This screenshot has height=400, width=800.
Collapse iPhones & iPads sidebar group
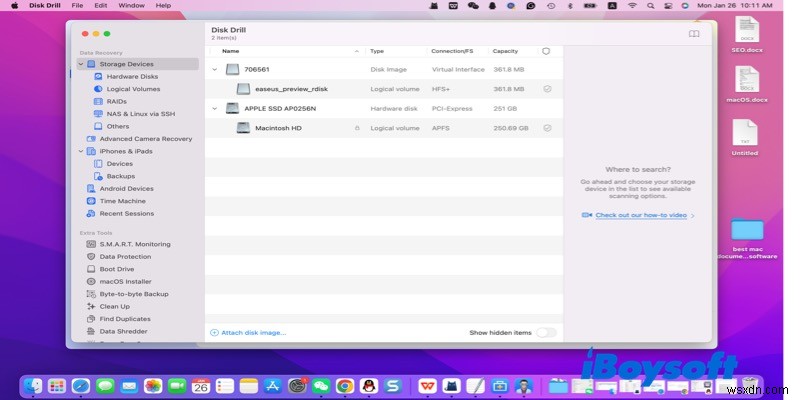[81, 152]
